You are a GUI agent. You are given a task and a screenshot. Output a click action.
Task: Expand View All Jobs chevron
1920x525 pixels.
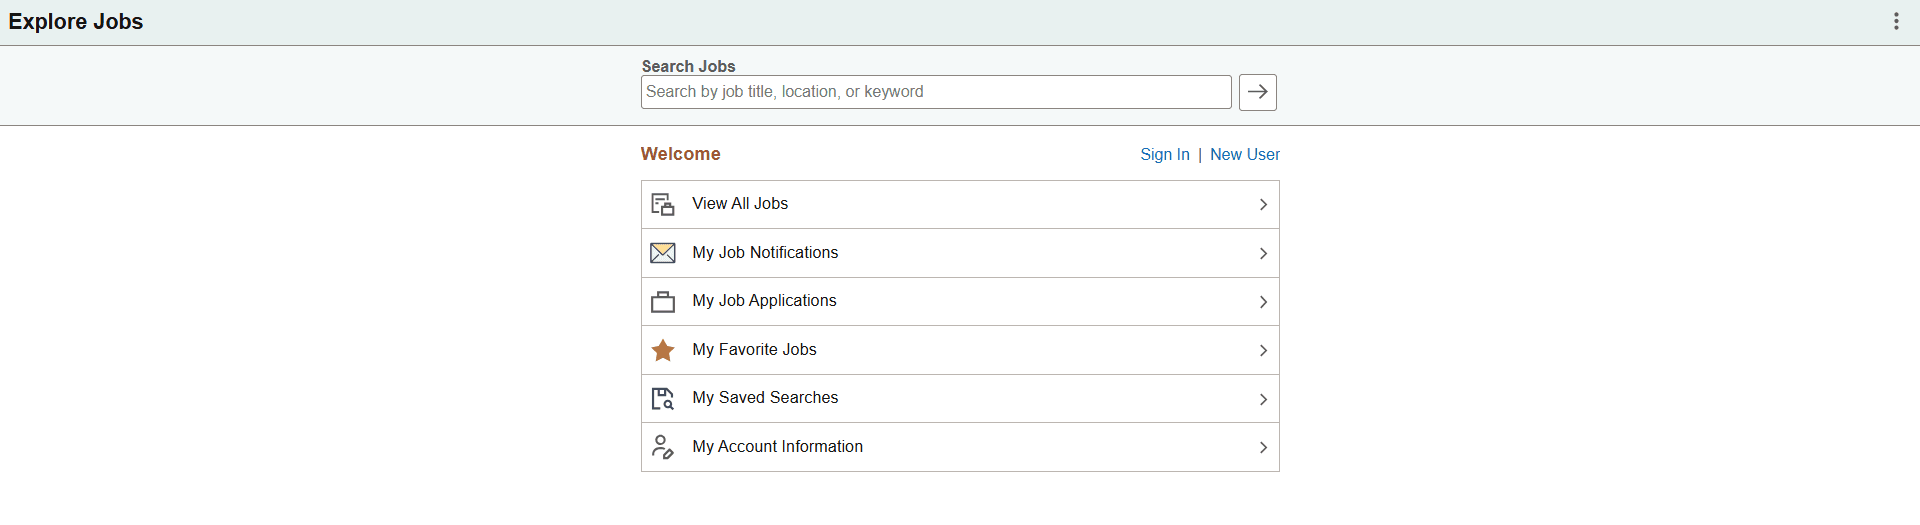(x=1263, y=204)
